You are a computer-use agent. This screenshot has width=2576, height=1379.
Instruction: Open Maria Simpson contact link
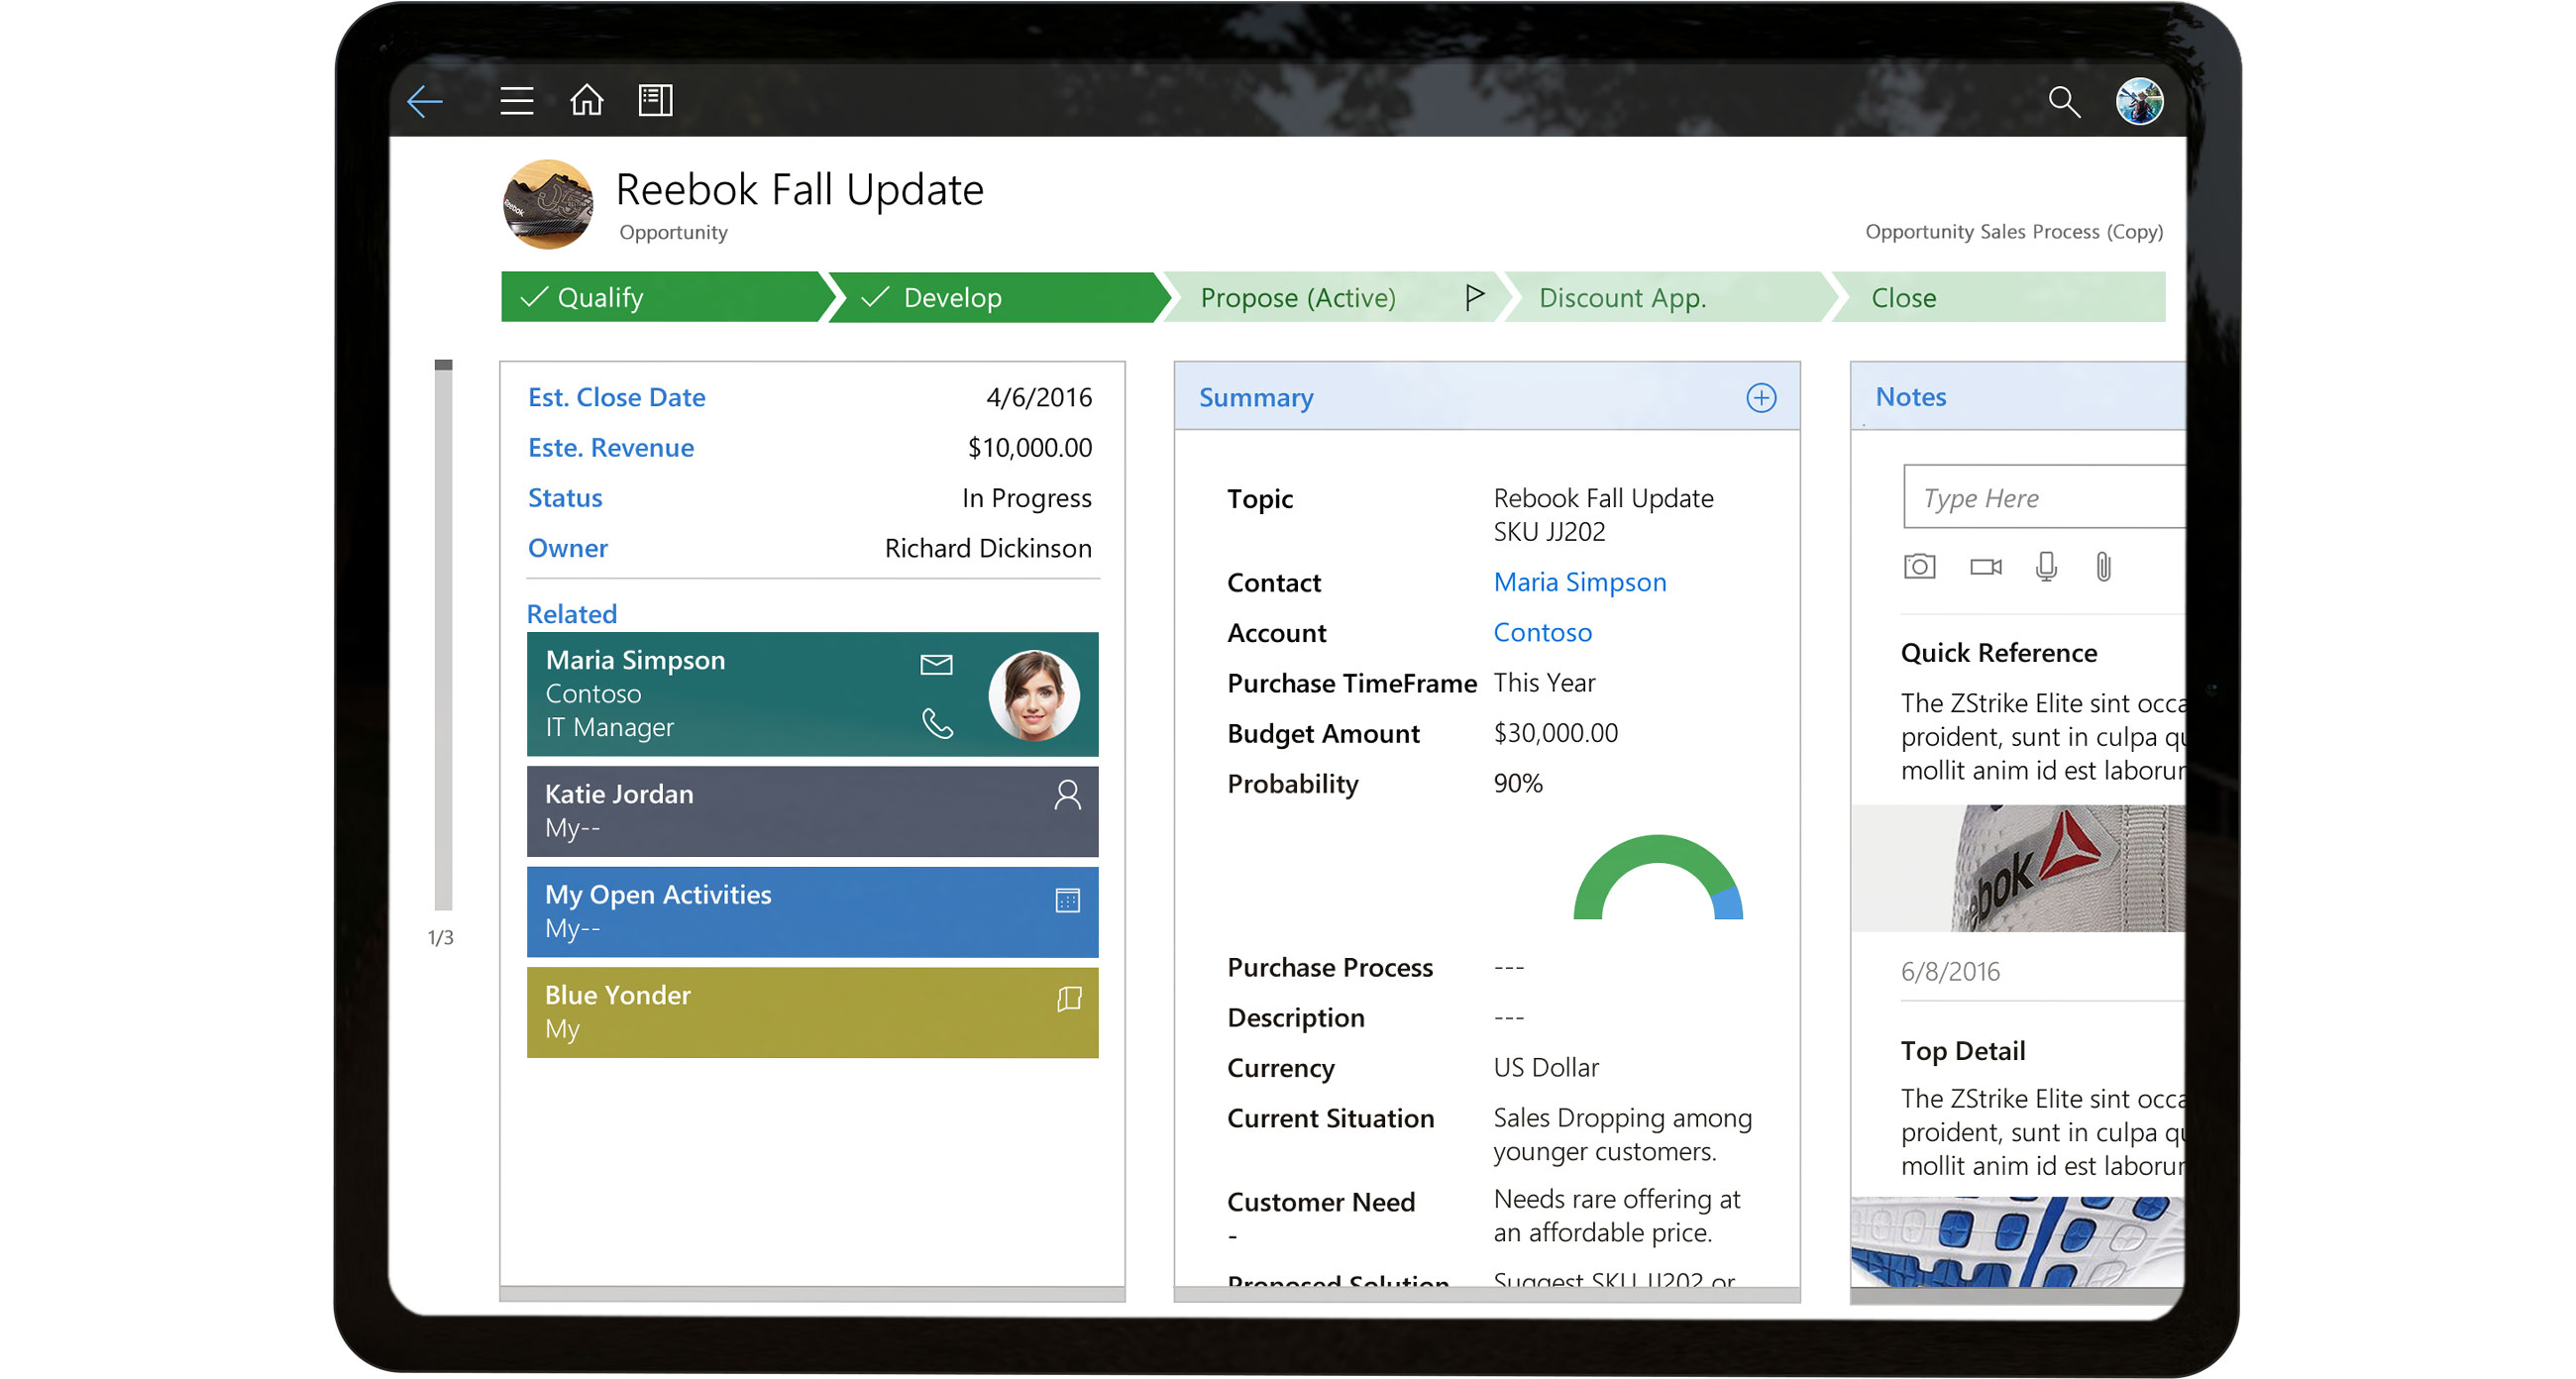(1579, 582)
